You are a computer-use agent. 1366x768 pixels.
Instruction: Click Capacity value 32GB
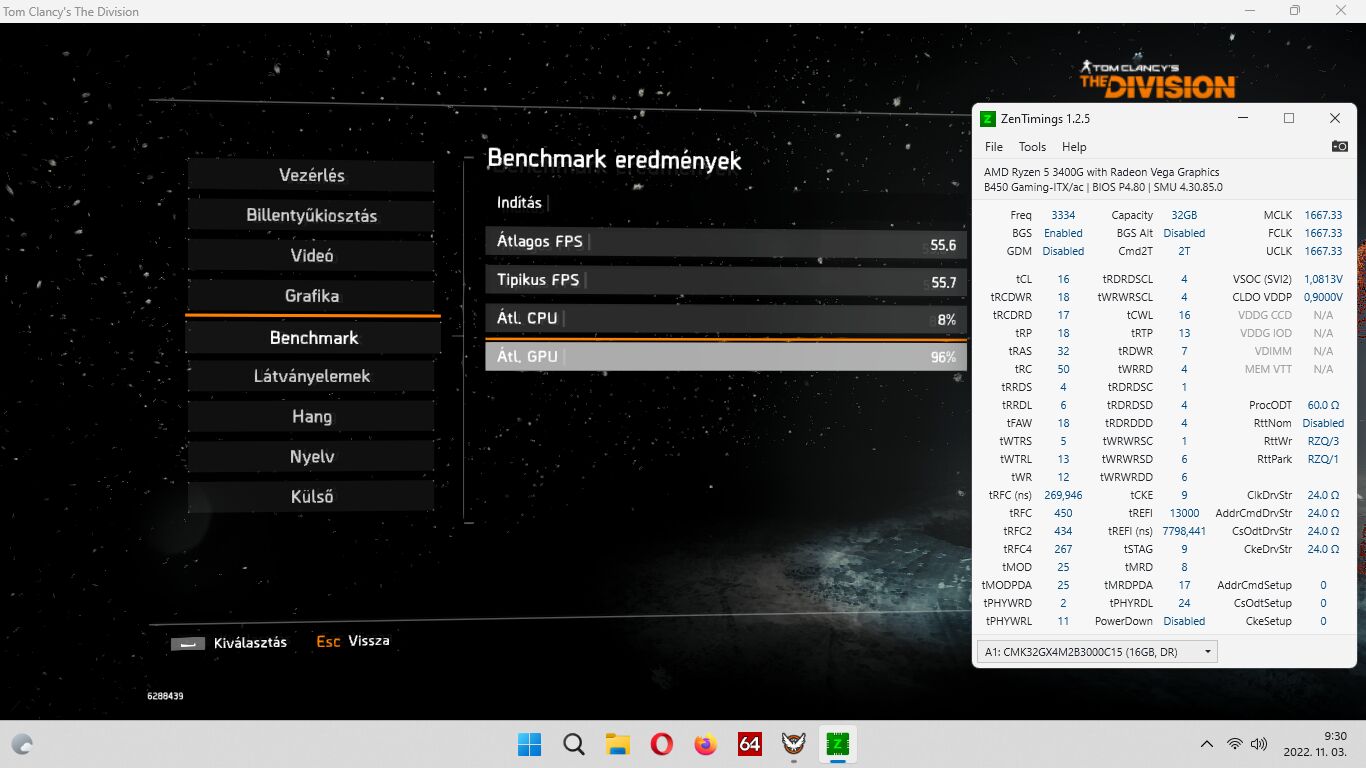1184,215
